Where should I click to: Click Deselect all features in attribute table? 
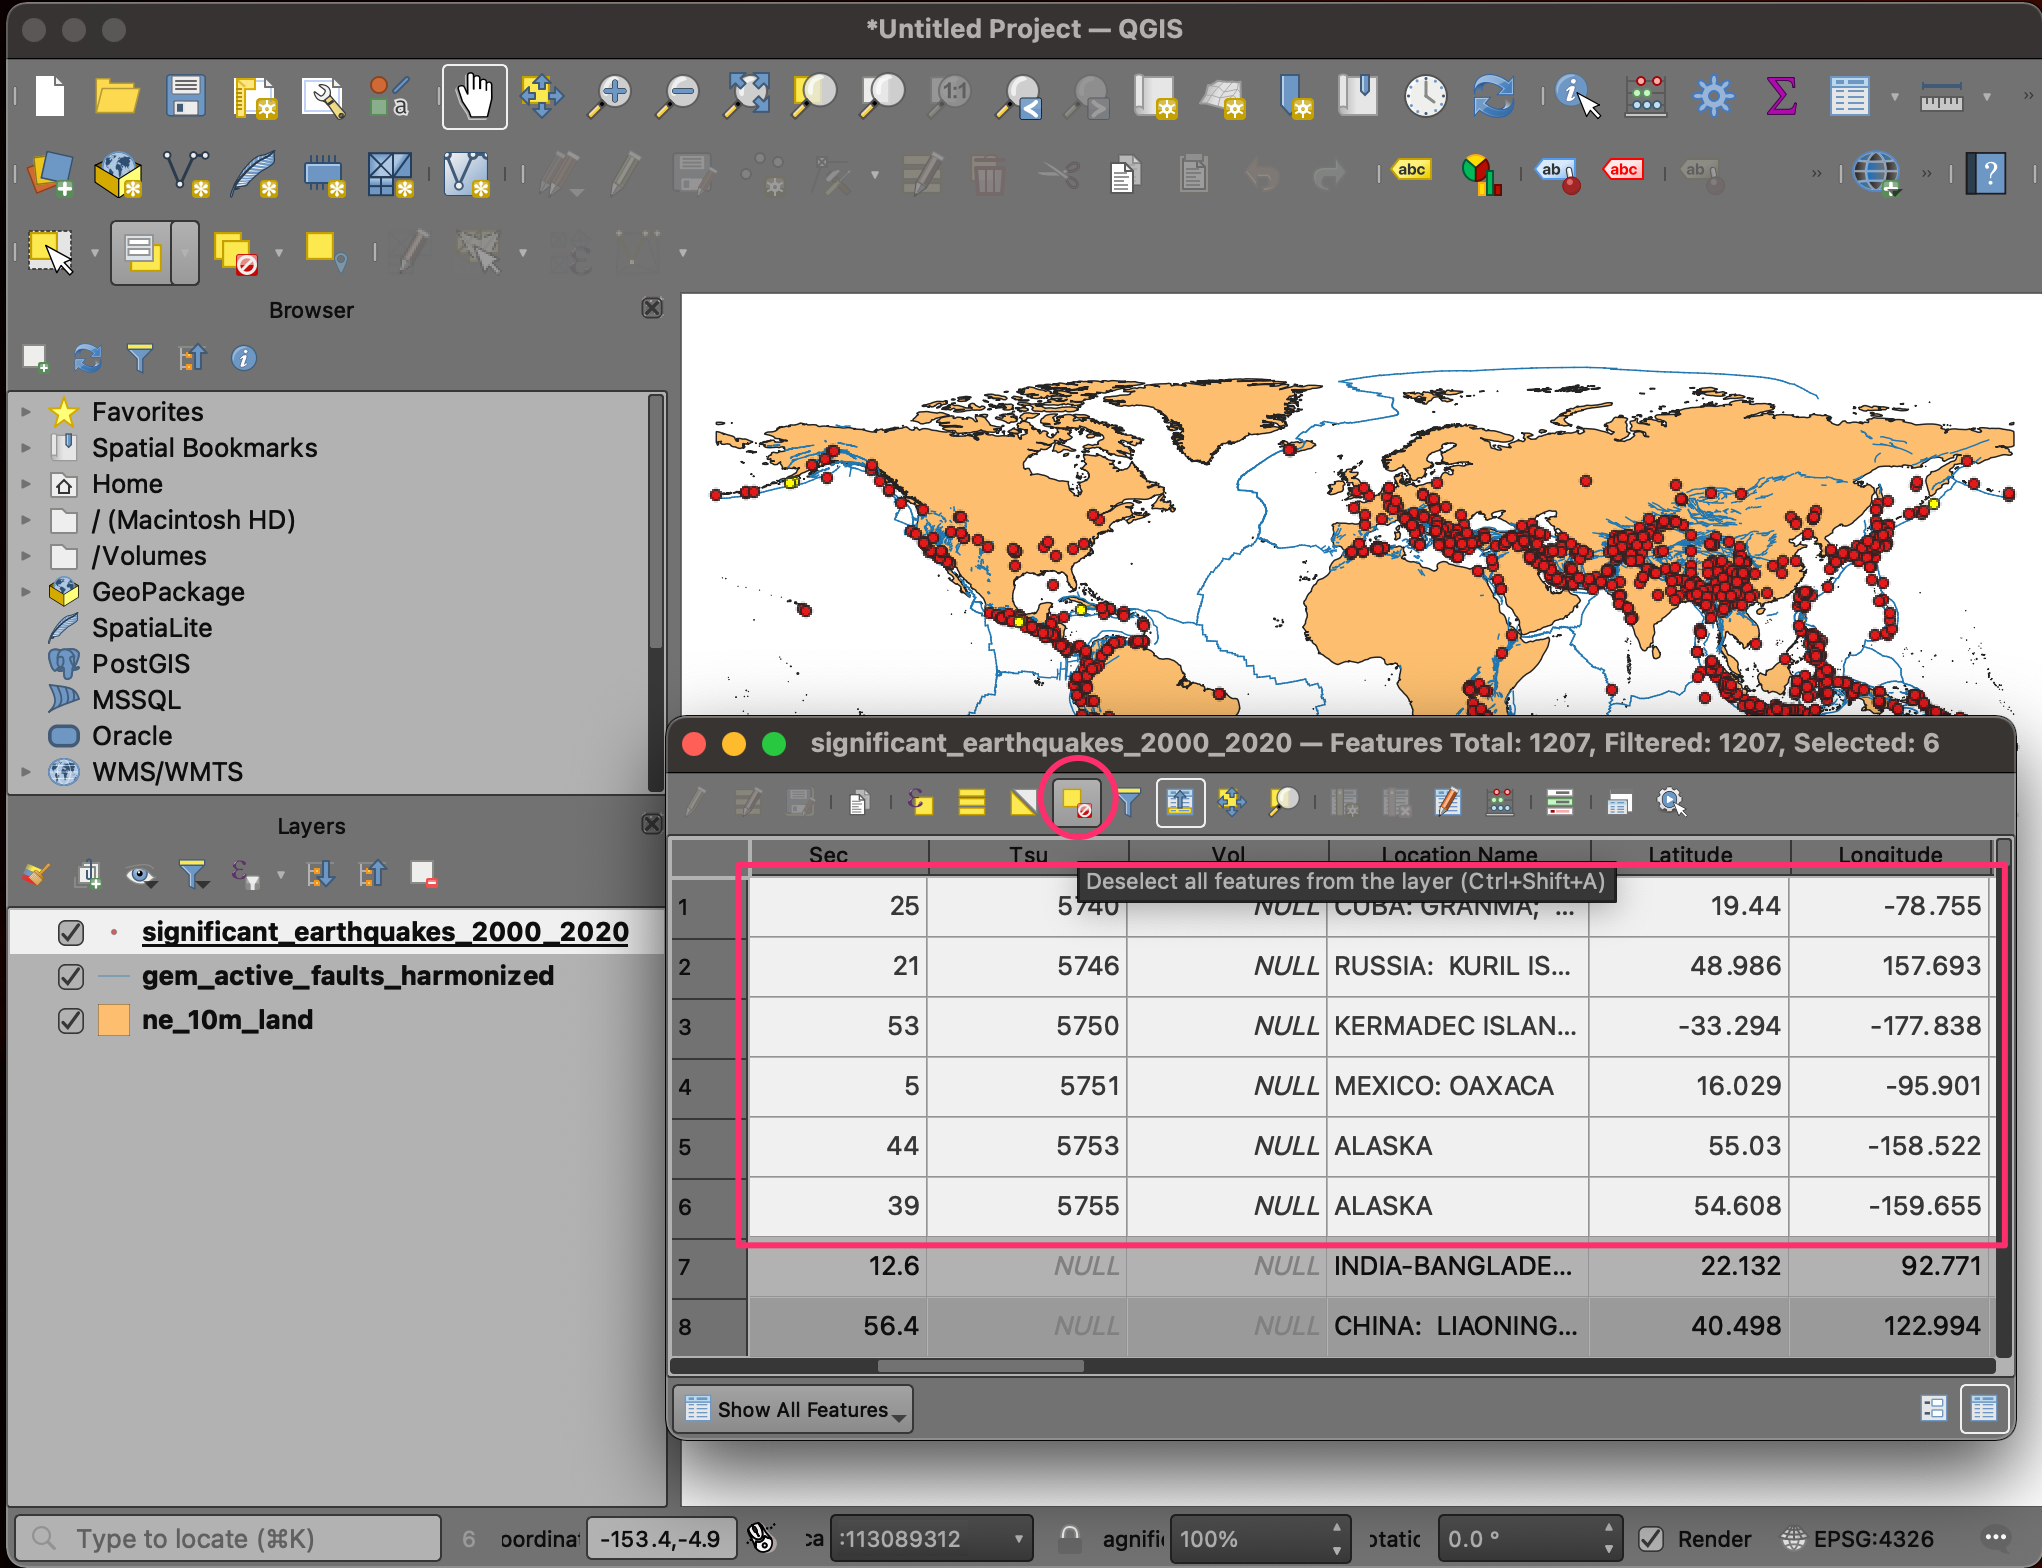(1076, 801)
